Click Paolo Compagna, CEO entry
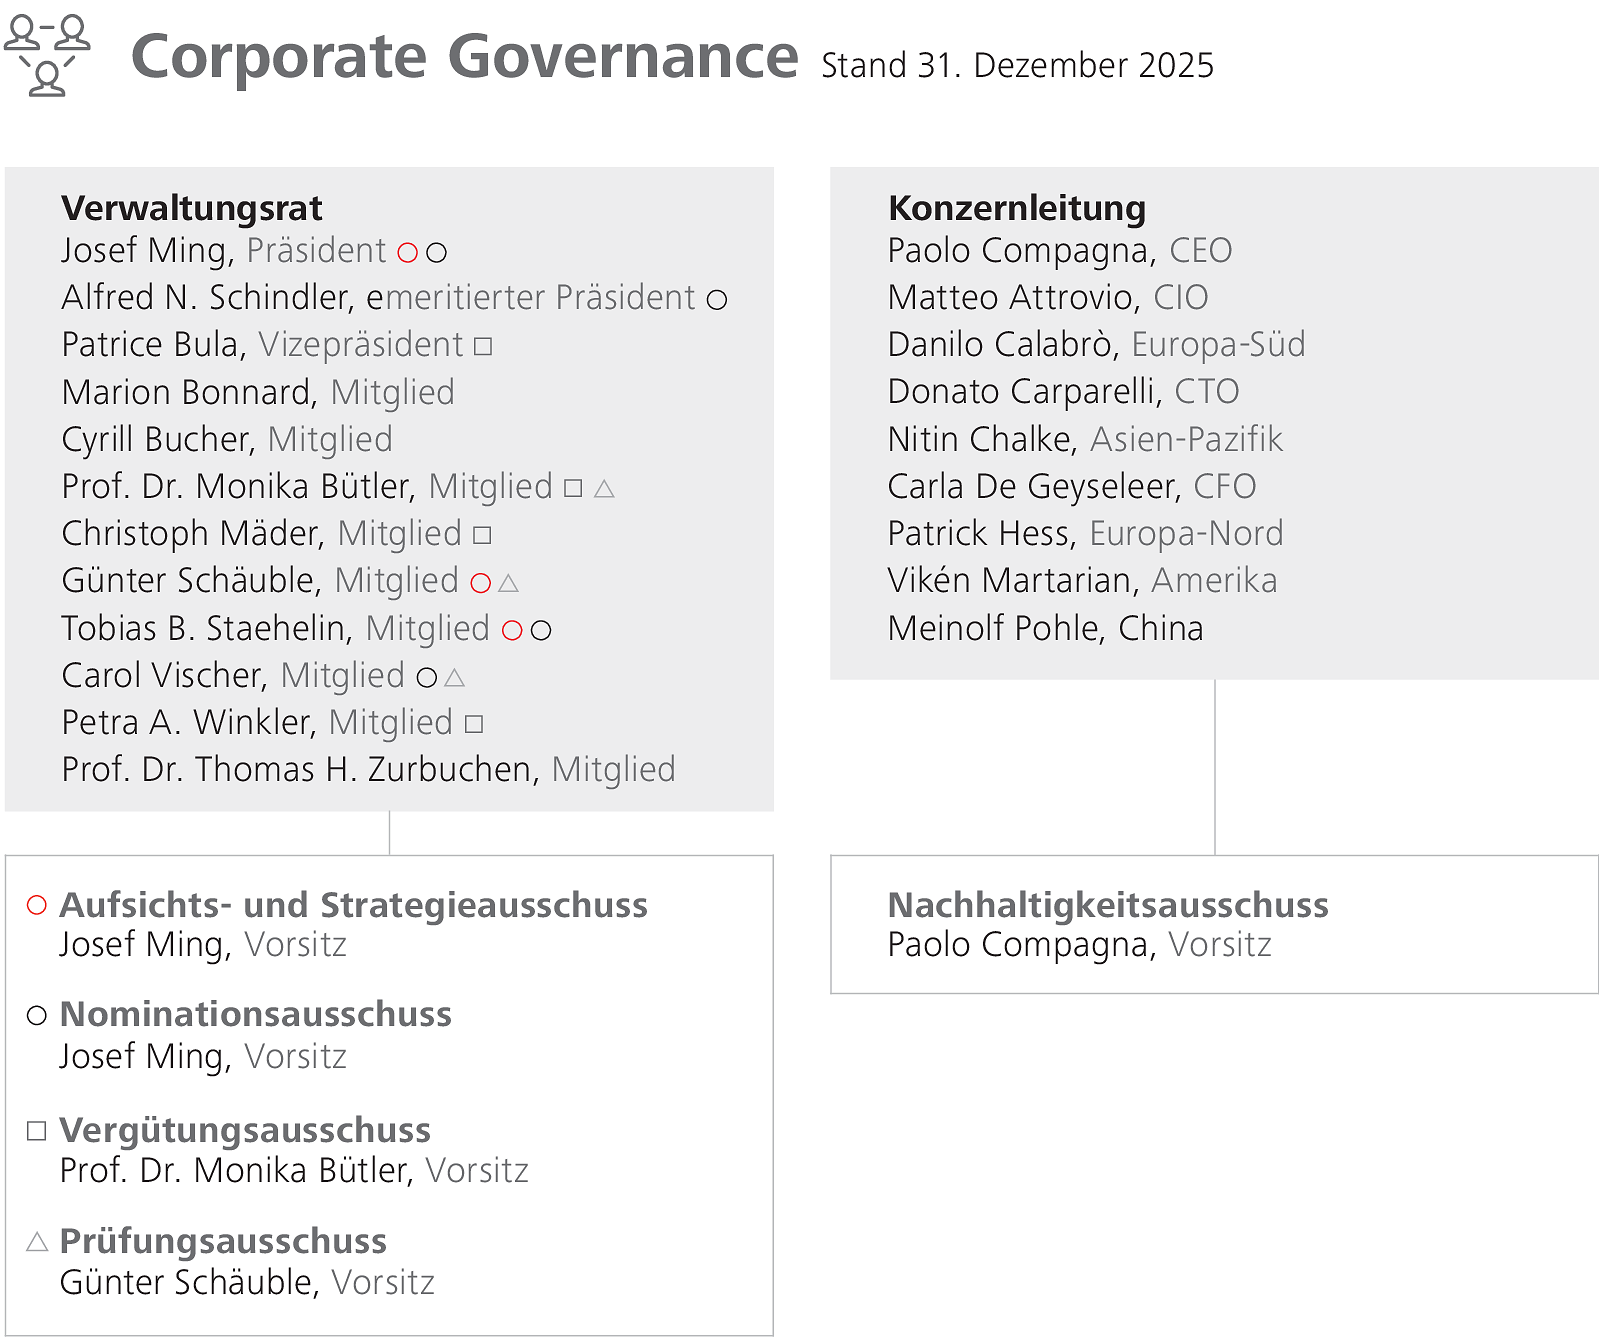 click(1059, 250)
